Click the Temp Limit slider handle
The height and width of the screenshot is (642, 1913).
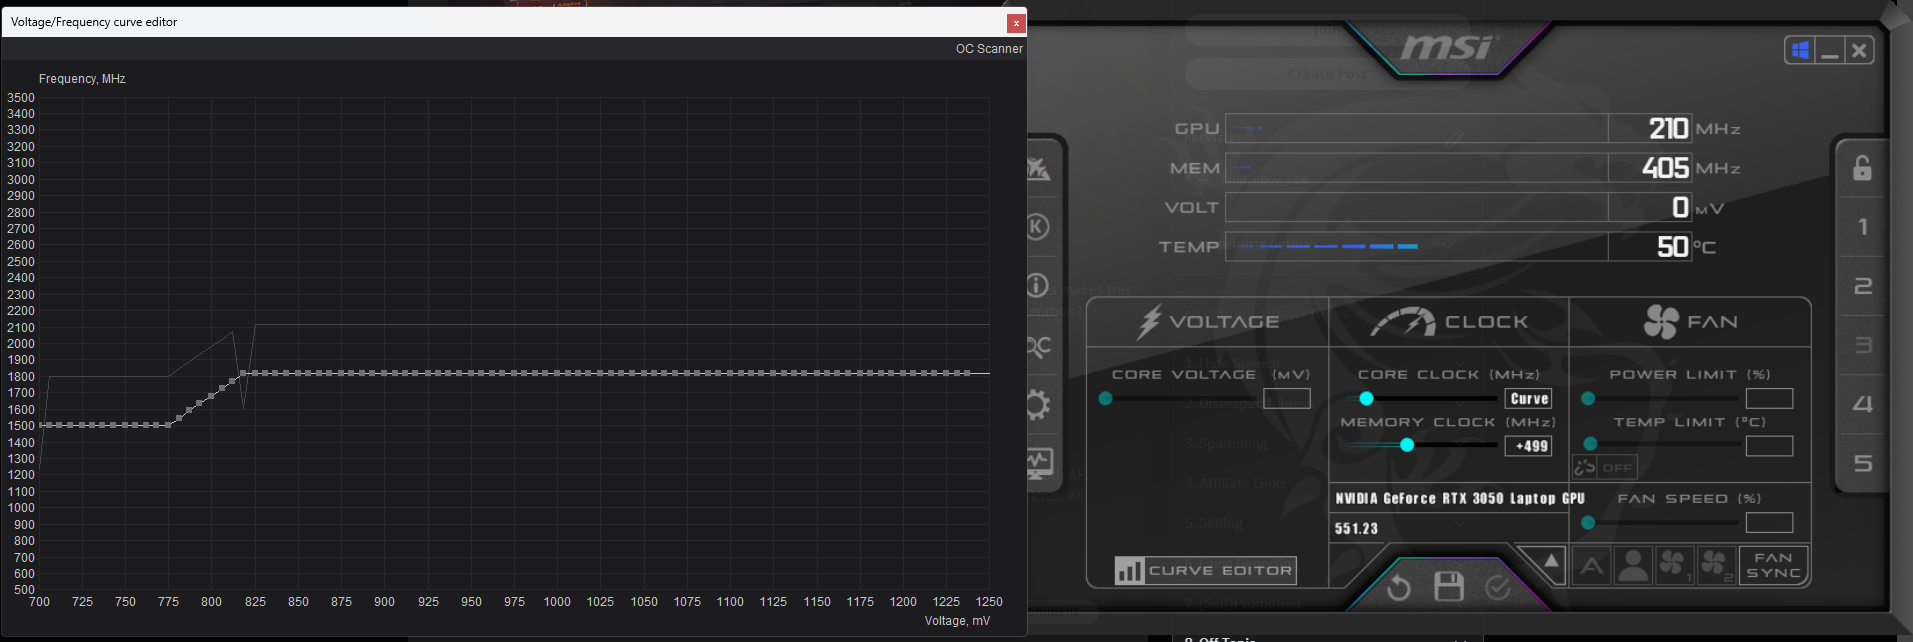(1591, 443)
